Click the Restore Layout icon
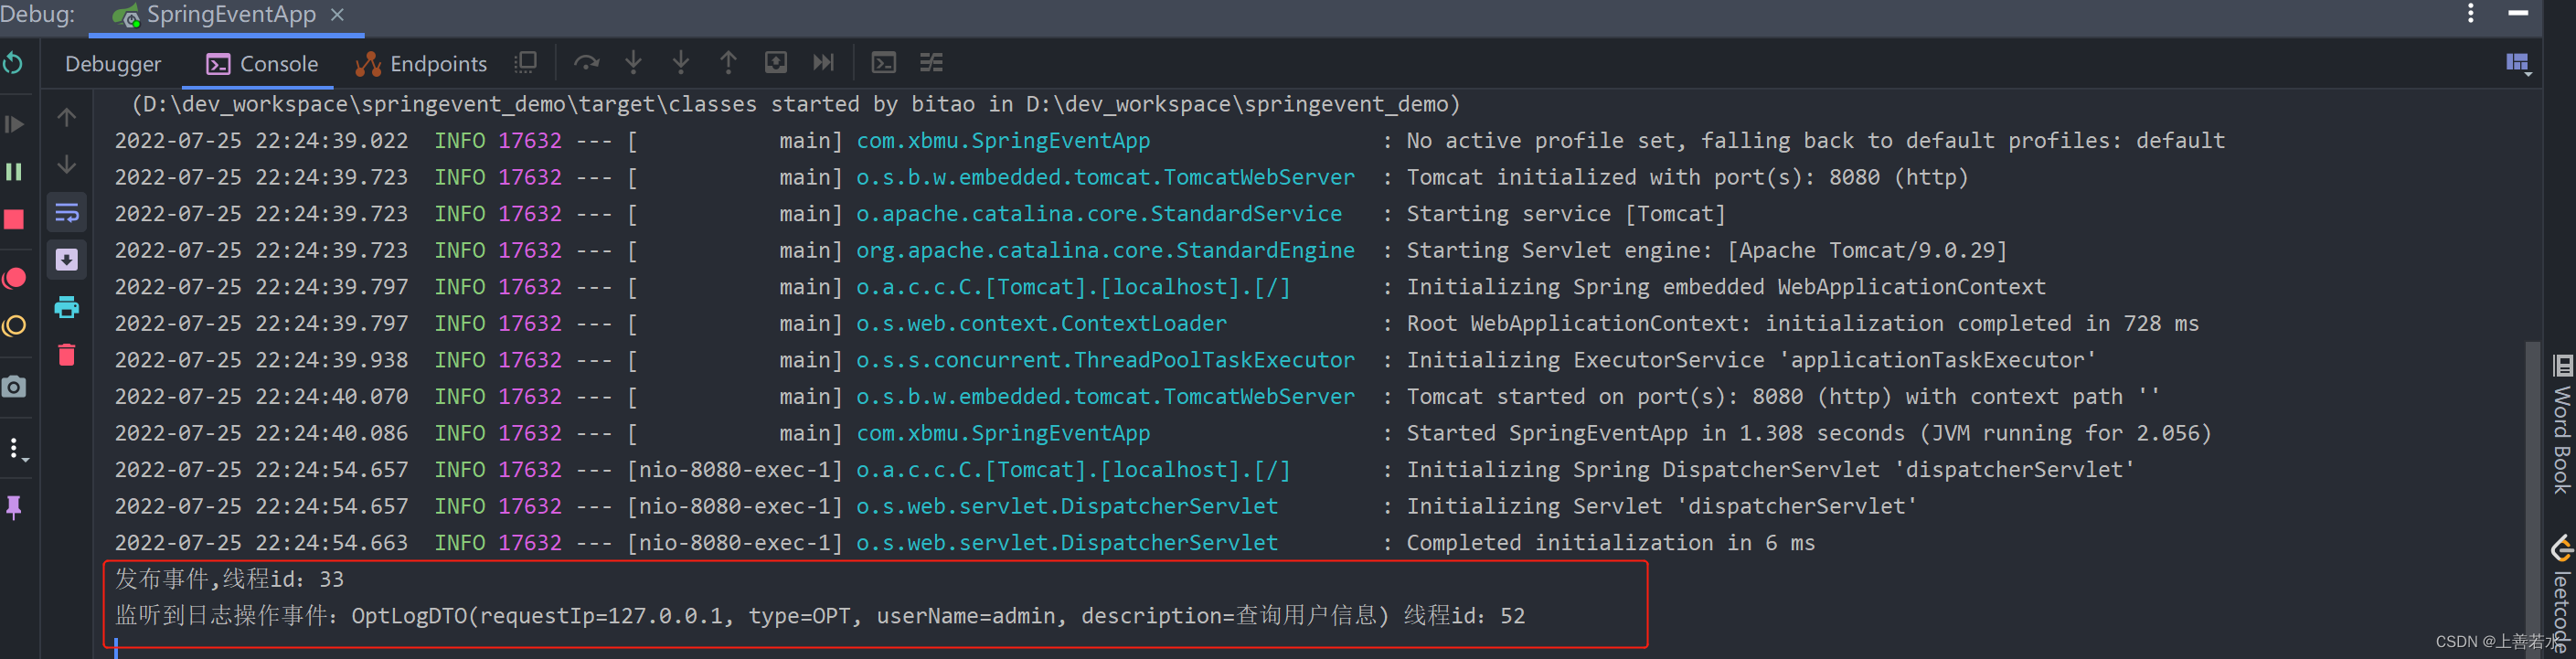The height and width of the screenshot is (659, 2576). tap(526, 63)
